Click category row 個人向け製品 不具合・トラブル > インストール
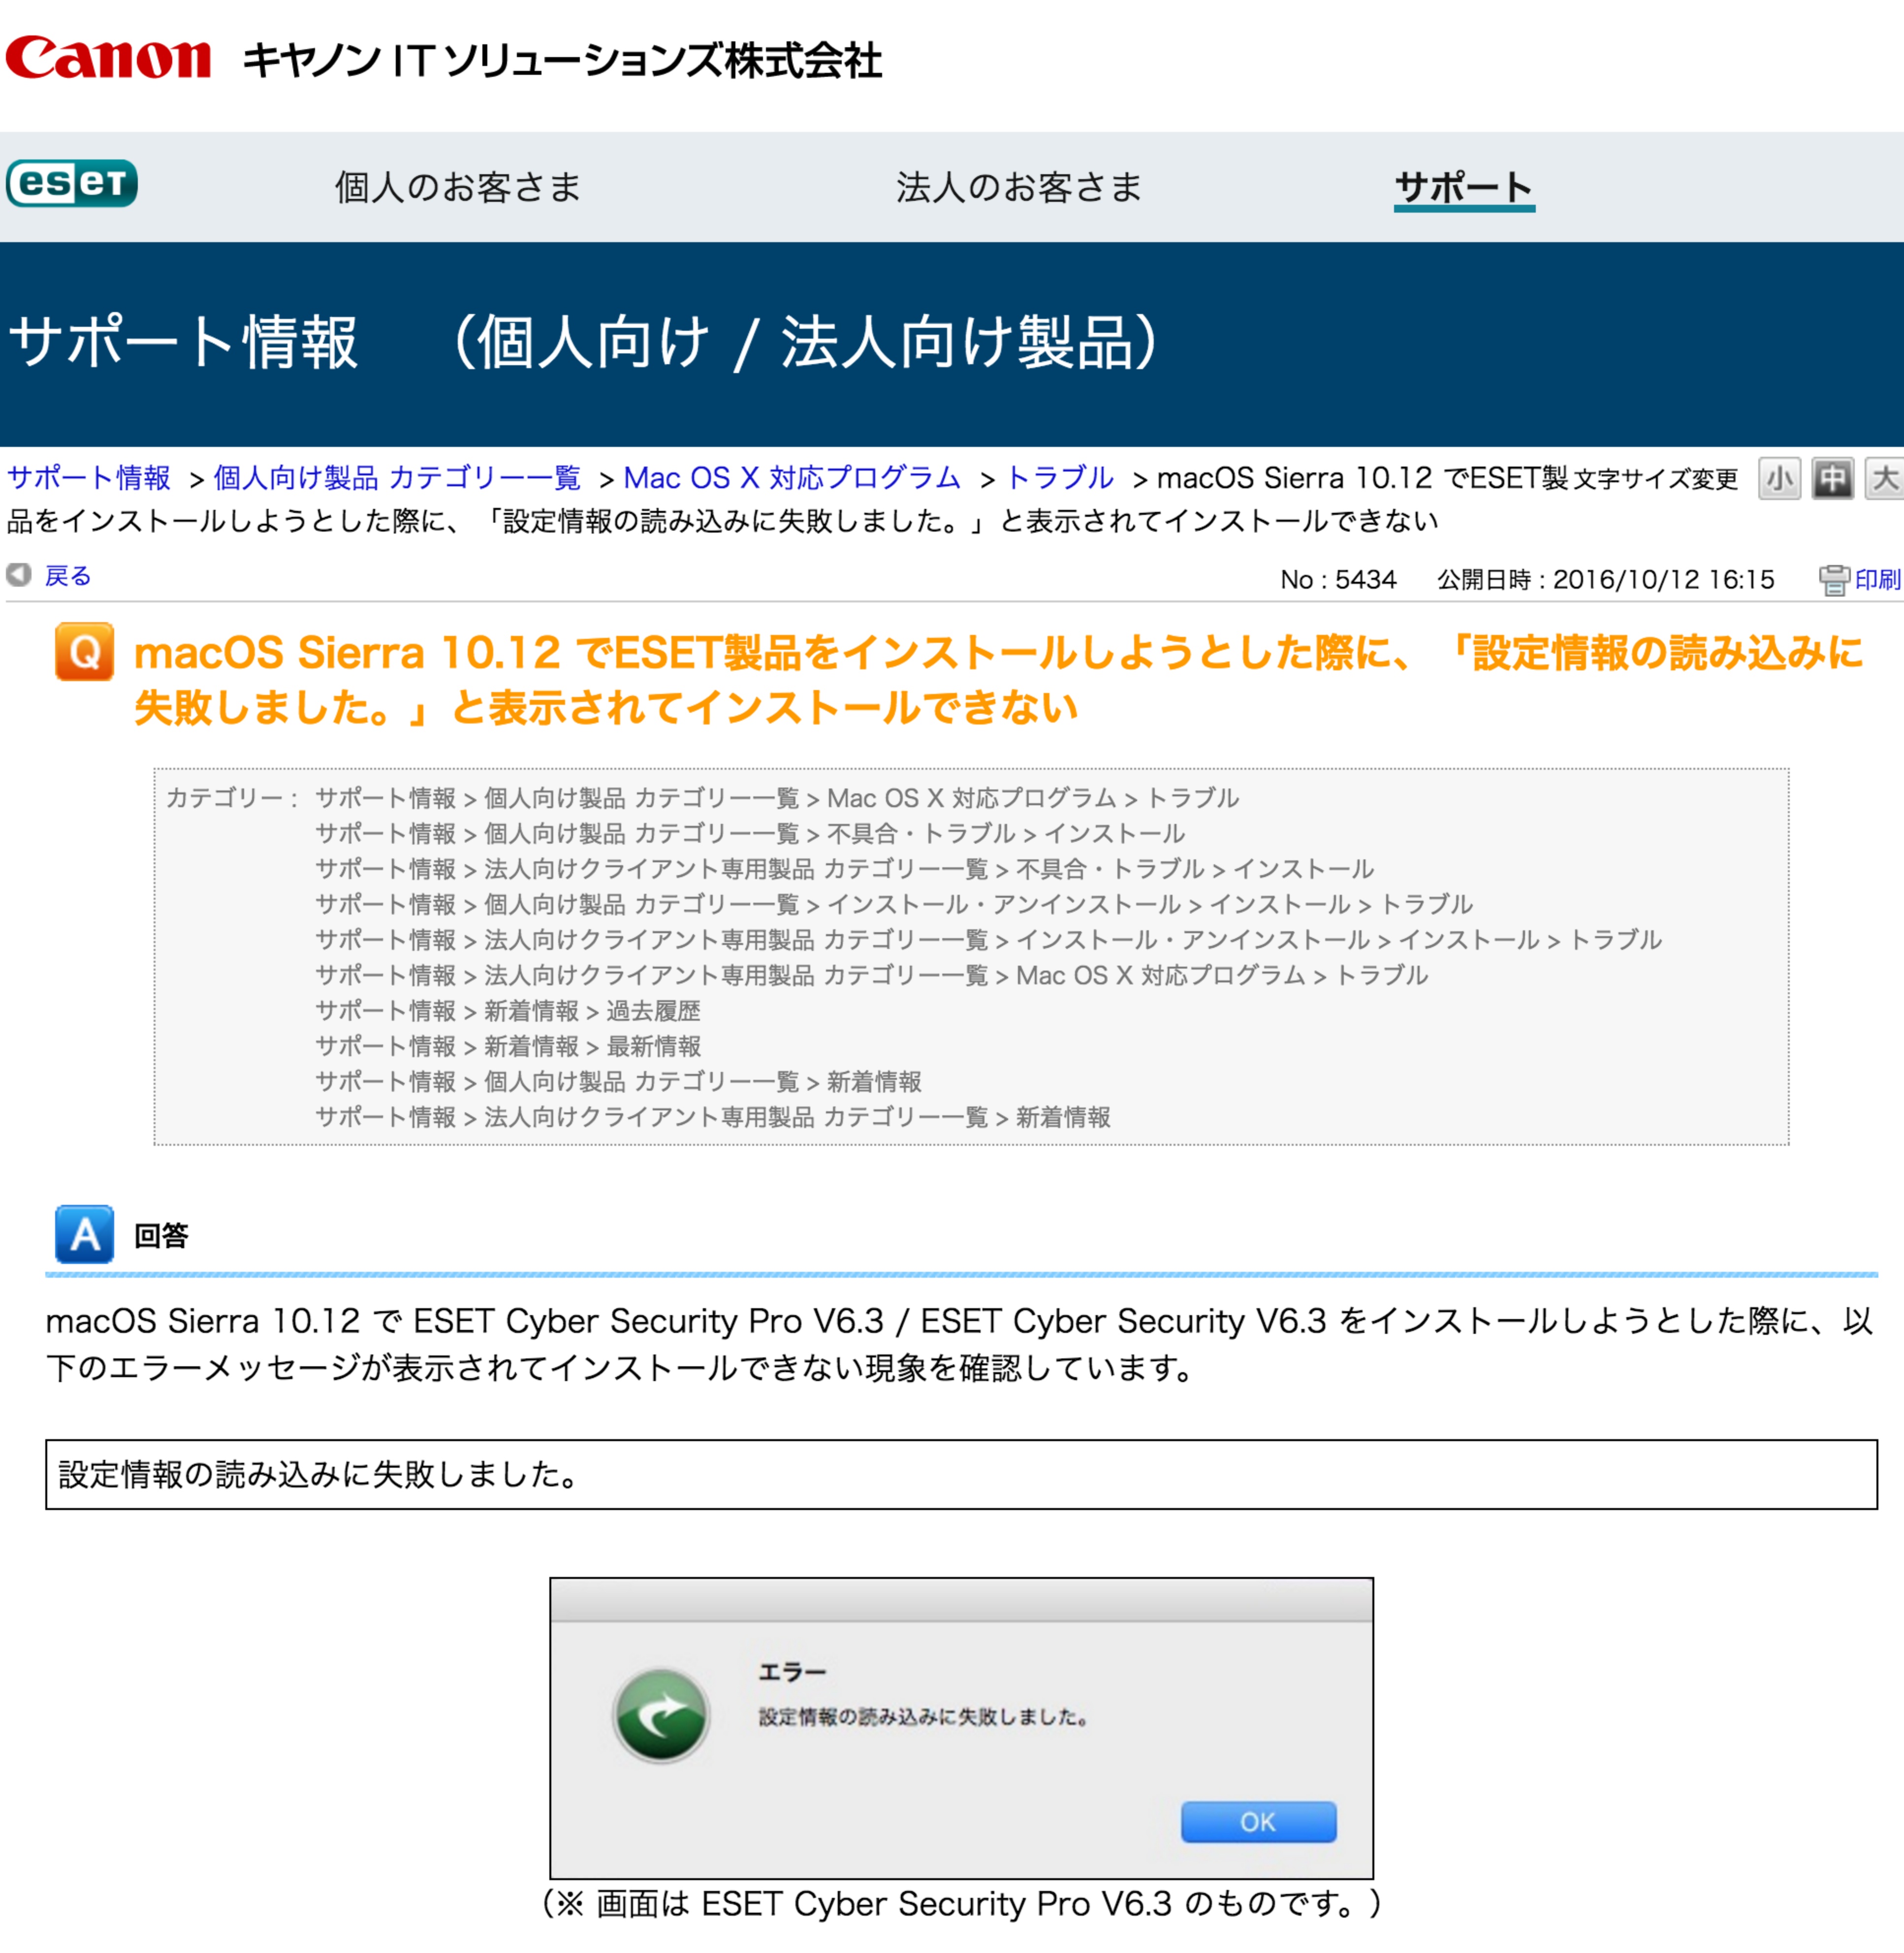The width and height of the screenshot is (1904, 1953). click(750, 833)
